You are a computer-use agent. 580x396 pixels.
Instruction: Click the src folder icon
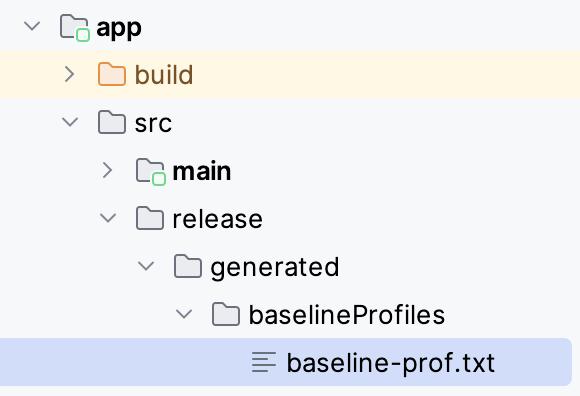click(112, 122)
